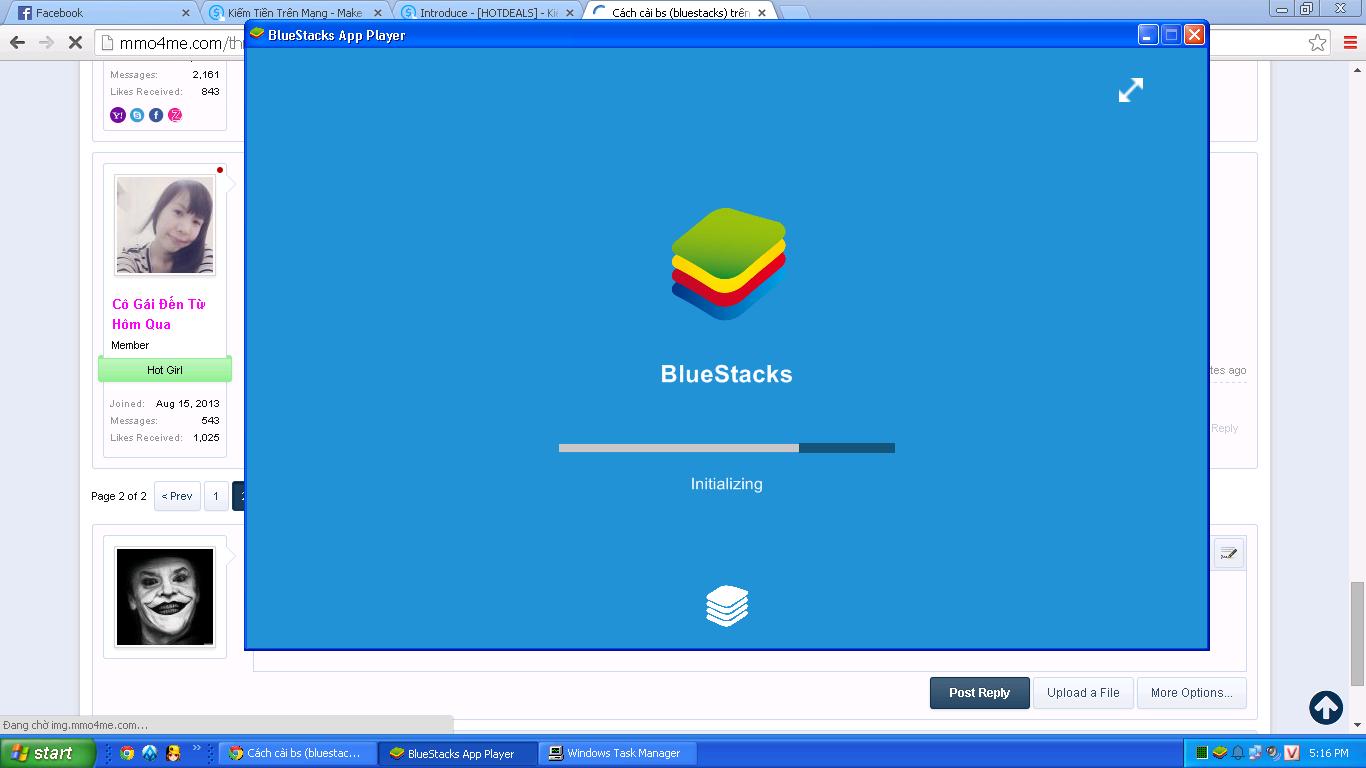Click the fullscreen expand arrows in BlueStacks
Screen dimensions: 1366x768
click(1130, 90)
